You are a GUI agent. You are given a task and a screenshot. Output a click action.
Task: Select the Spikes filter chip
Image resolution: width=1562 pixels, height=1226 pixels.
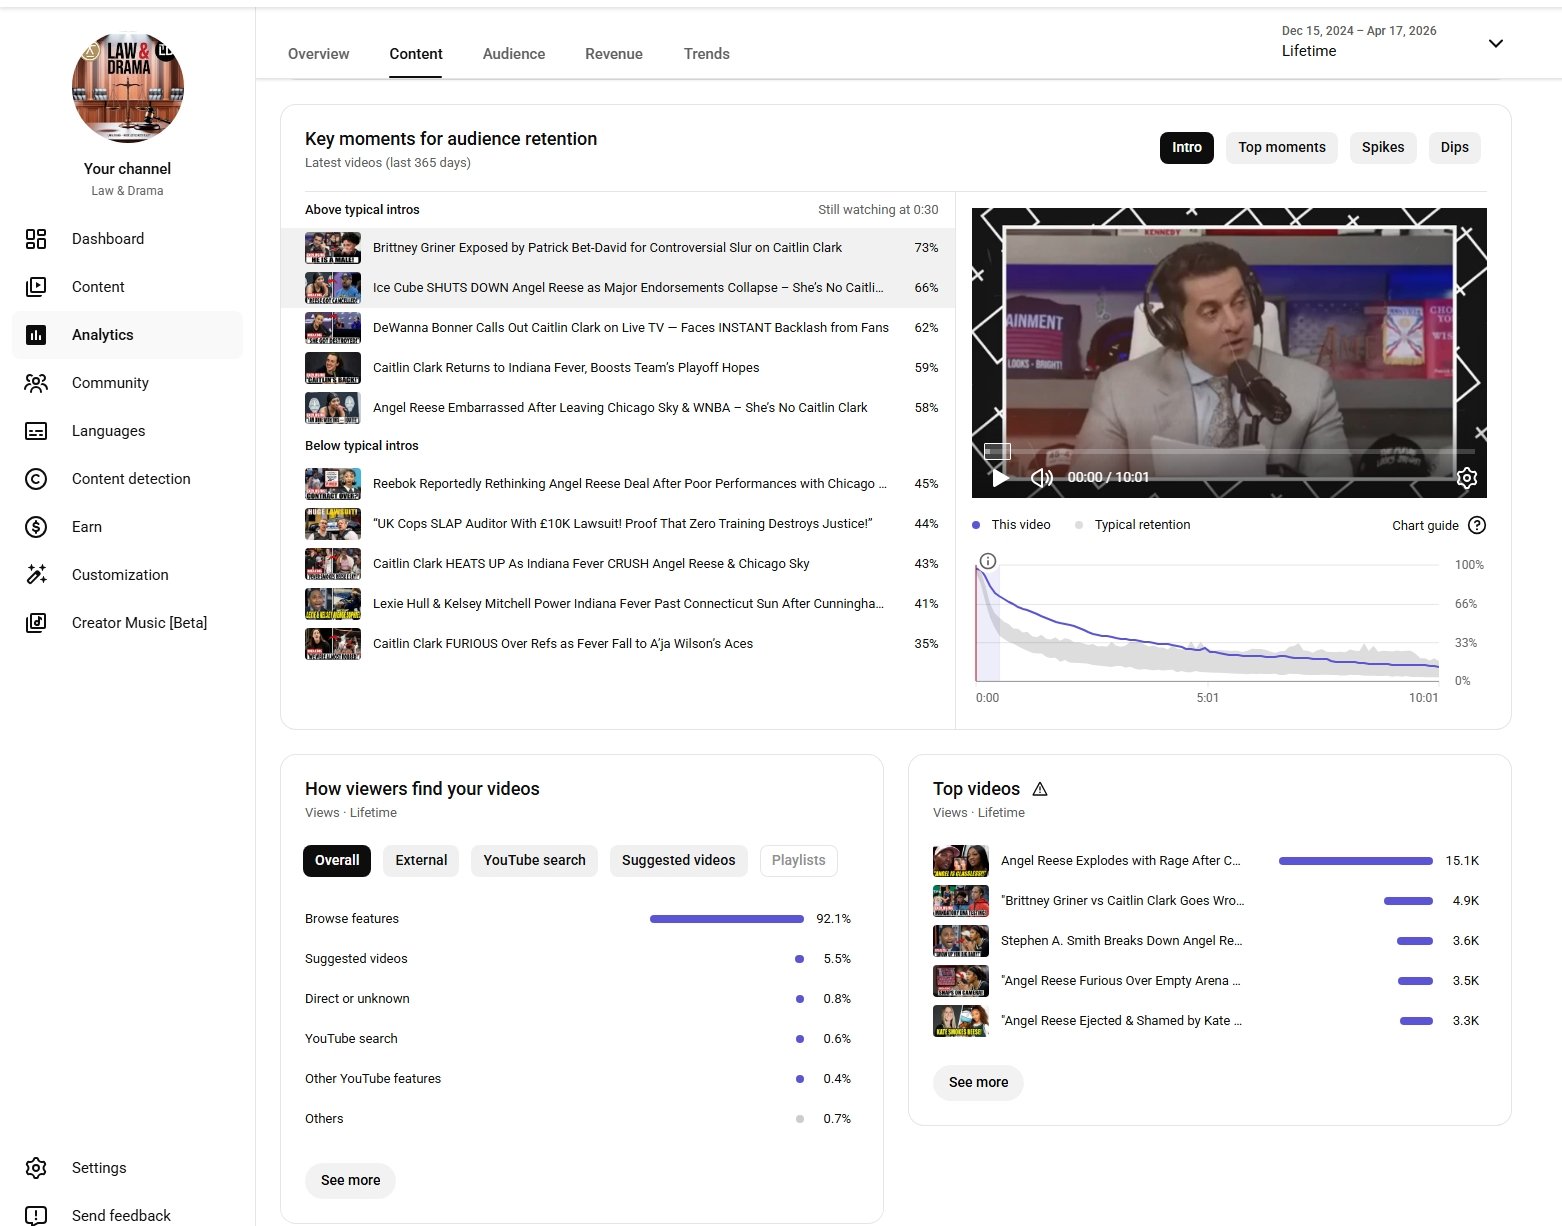tap(1382, 148)
